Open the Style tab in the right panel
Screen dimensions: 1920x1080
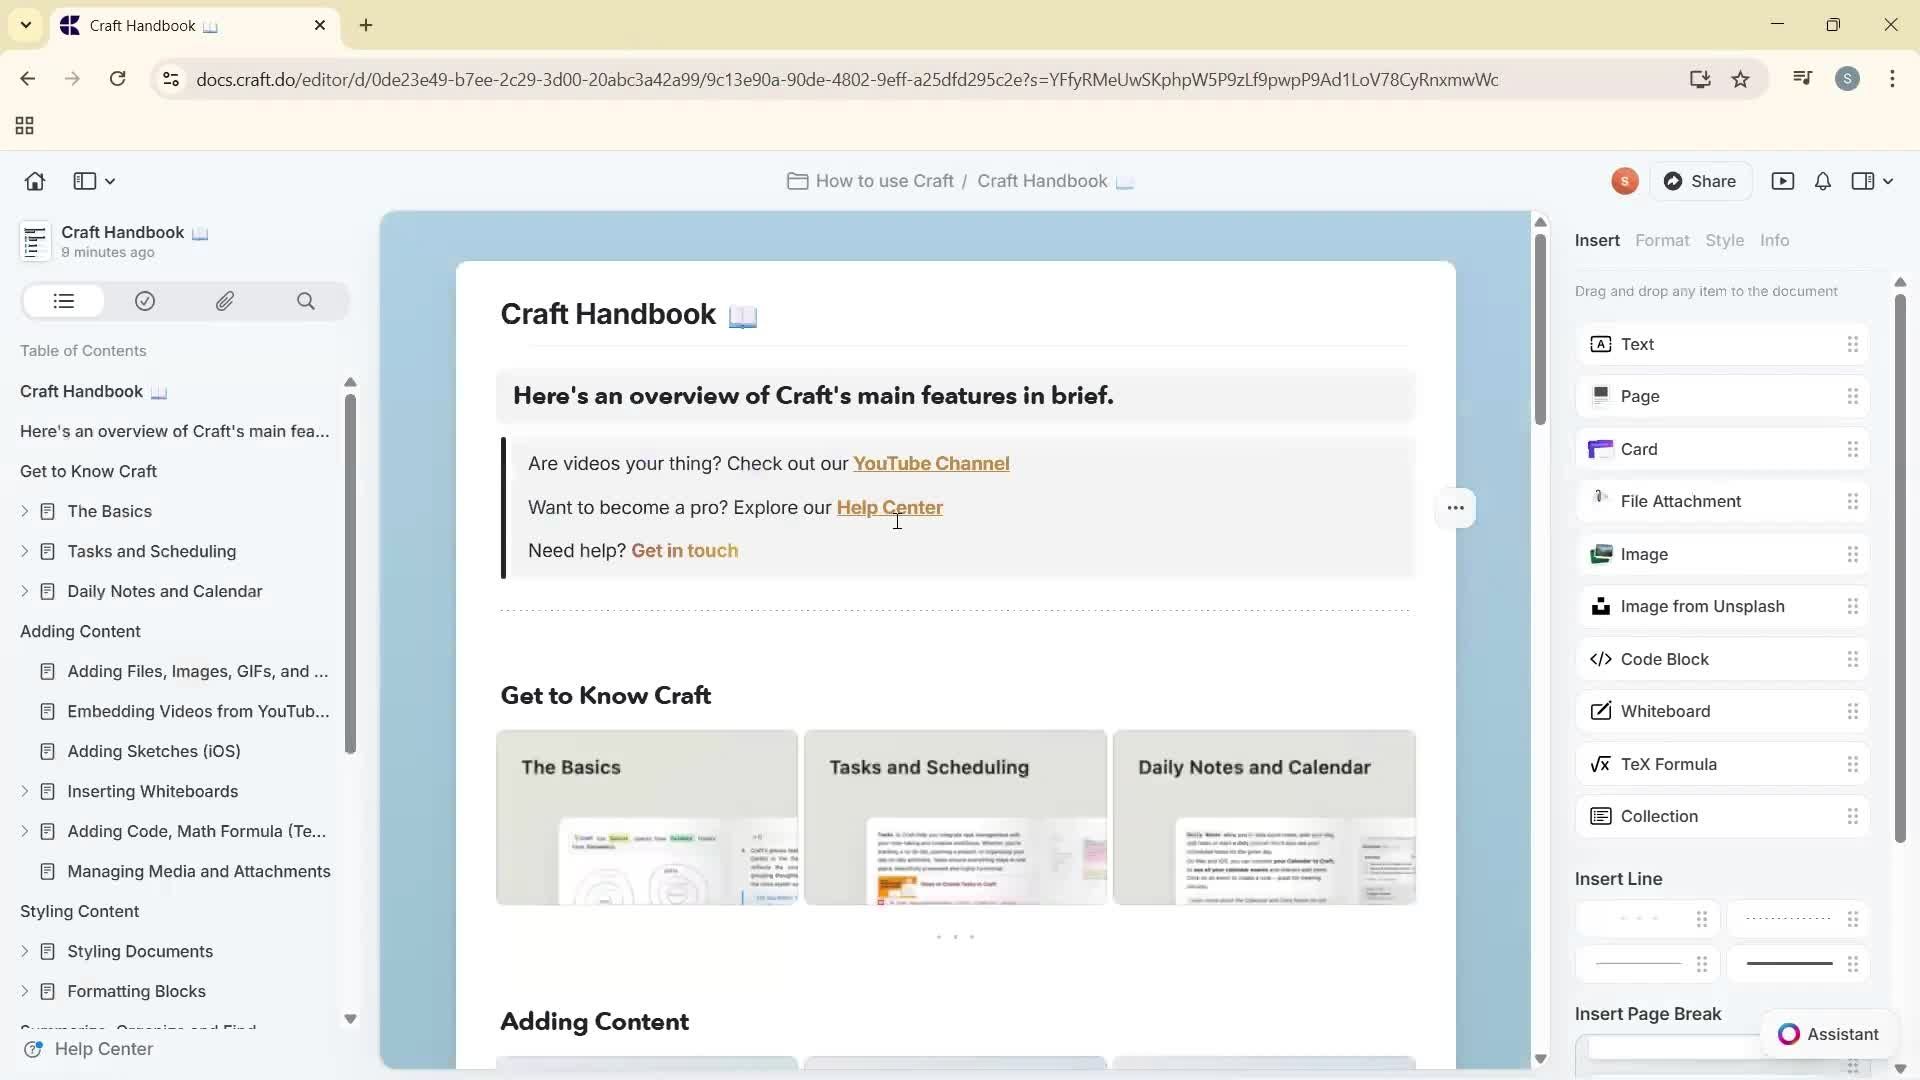click(1726, 240)
